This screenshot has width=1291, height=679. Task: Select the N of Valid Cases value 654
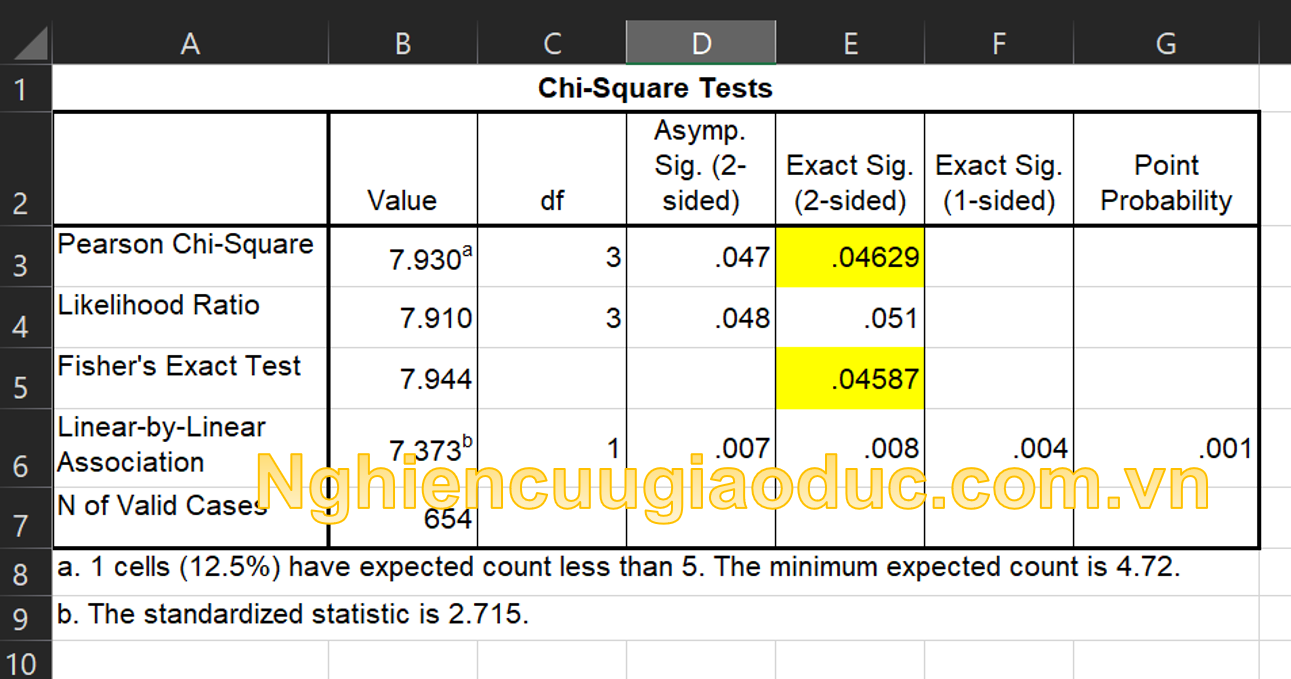[x=403, y=519]
